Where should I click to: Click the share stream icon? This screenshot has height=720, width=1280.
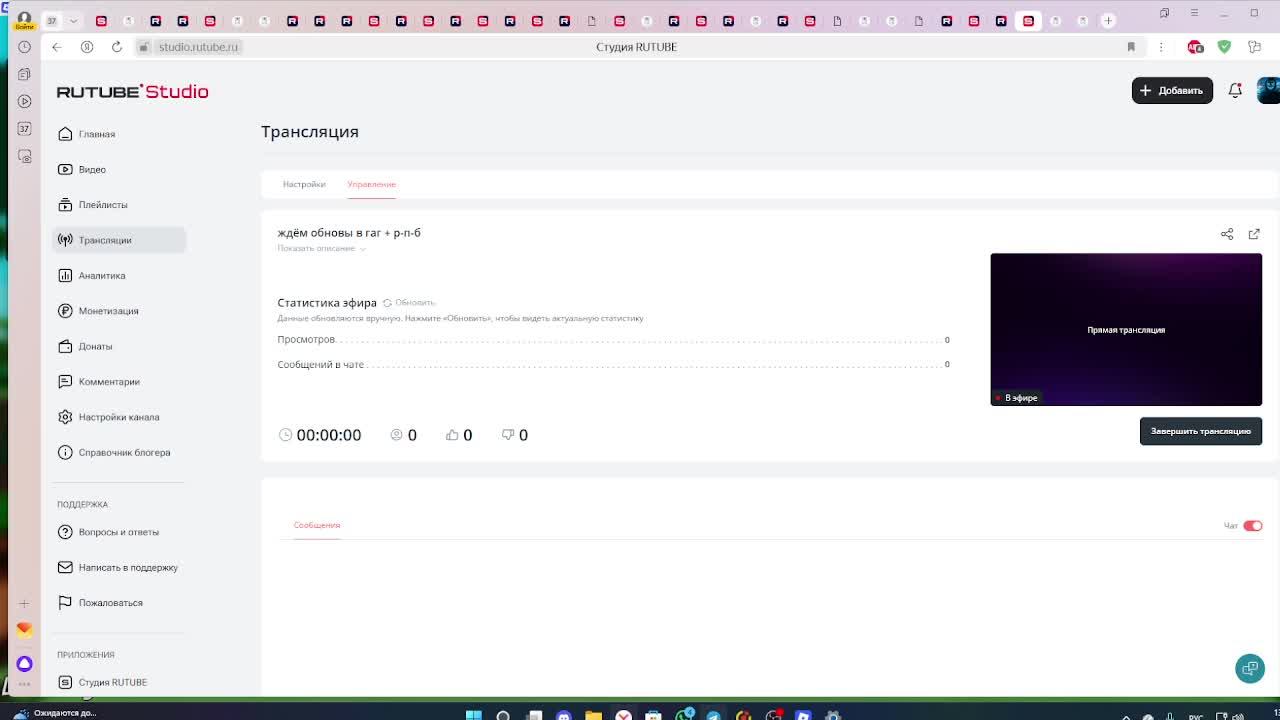(1227, 234)
